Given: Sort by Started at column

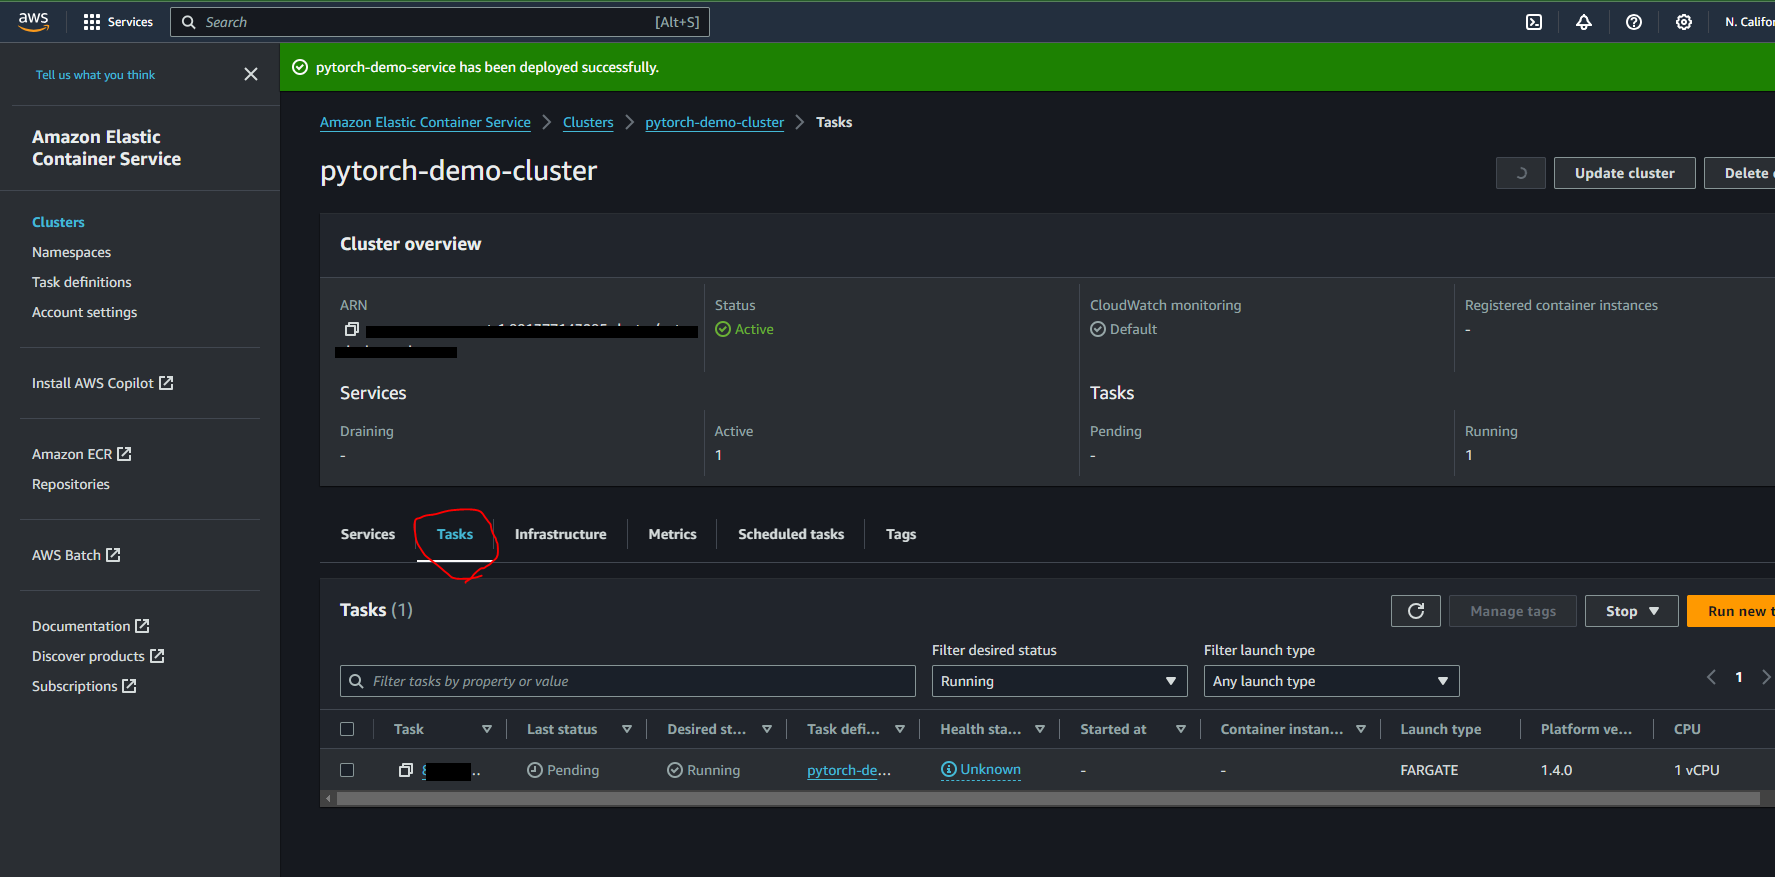Looking at the screenshot, I should [x=1181, y=729].
